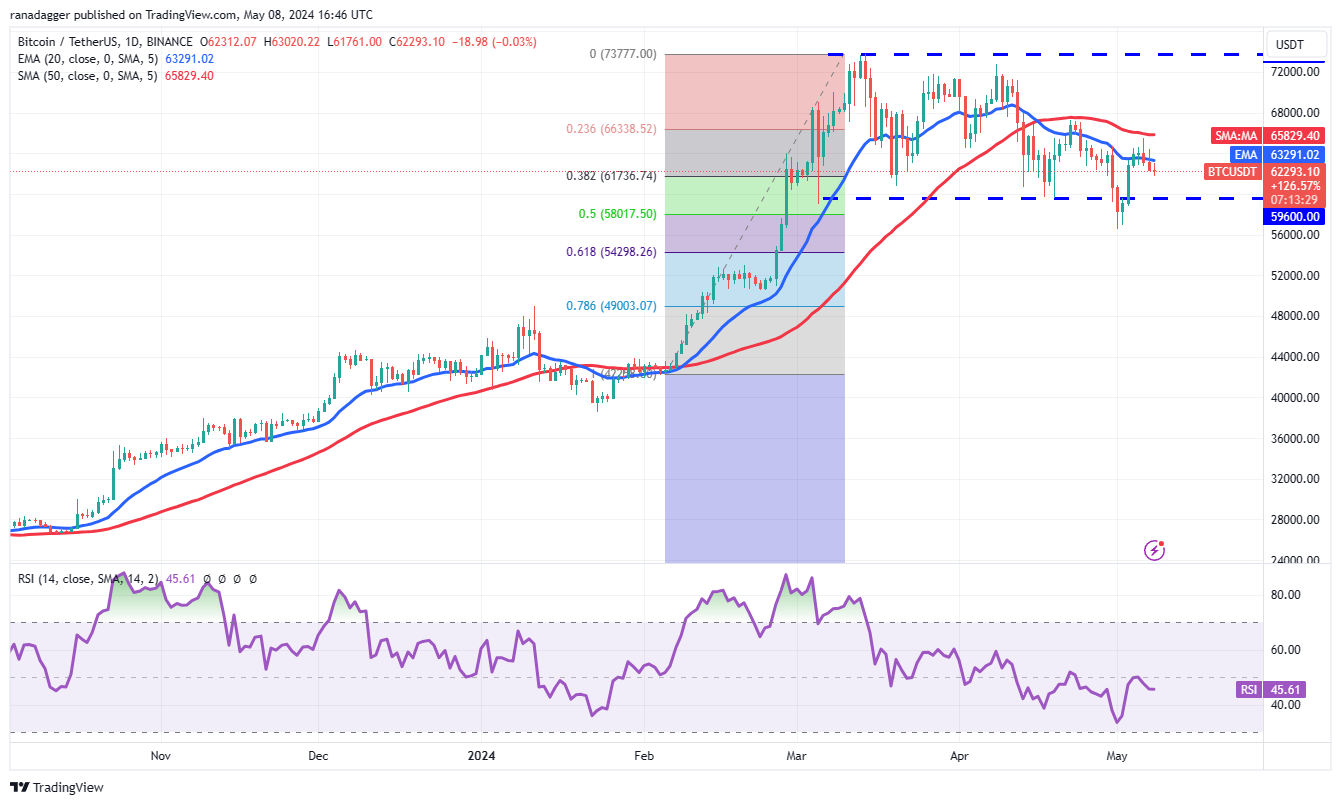This screenshot has height=805, width=1341.
Task: Click the purple RSI 45.61 axis tag
Action: 1247,689
